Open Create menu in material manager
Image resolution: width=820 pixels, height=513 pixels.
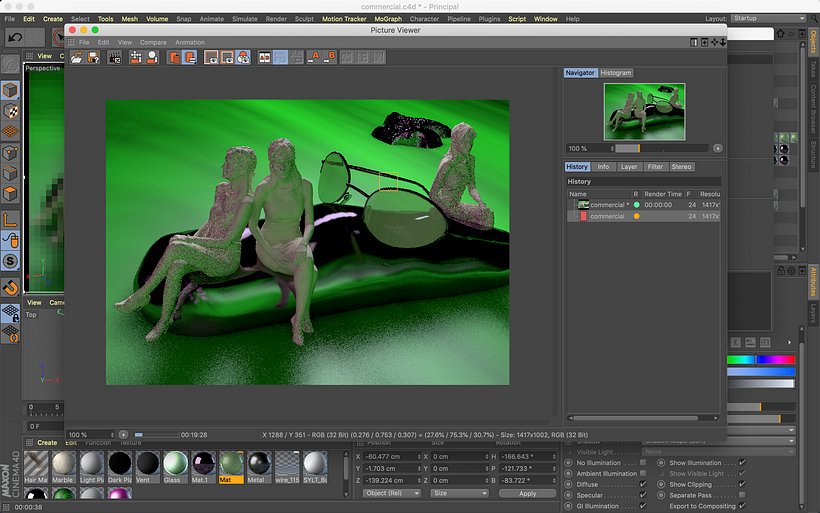coord(47,442)
